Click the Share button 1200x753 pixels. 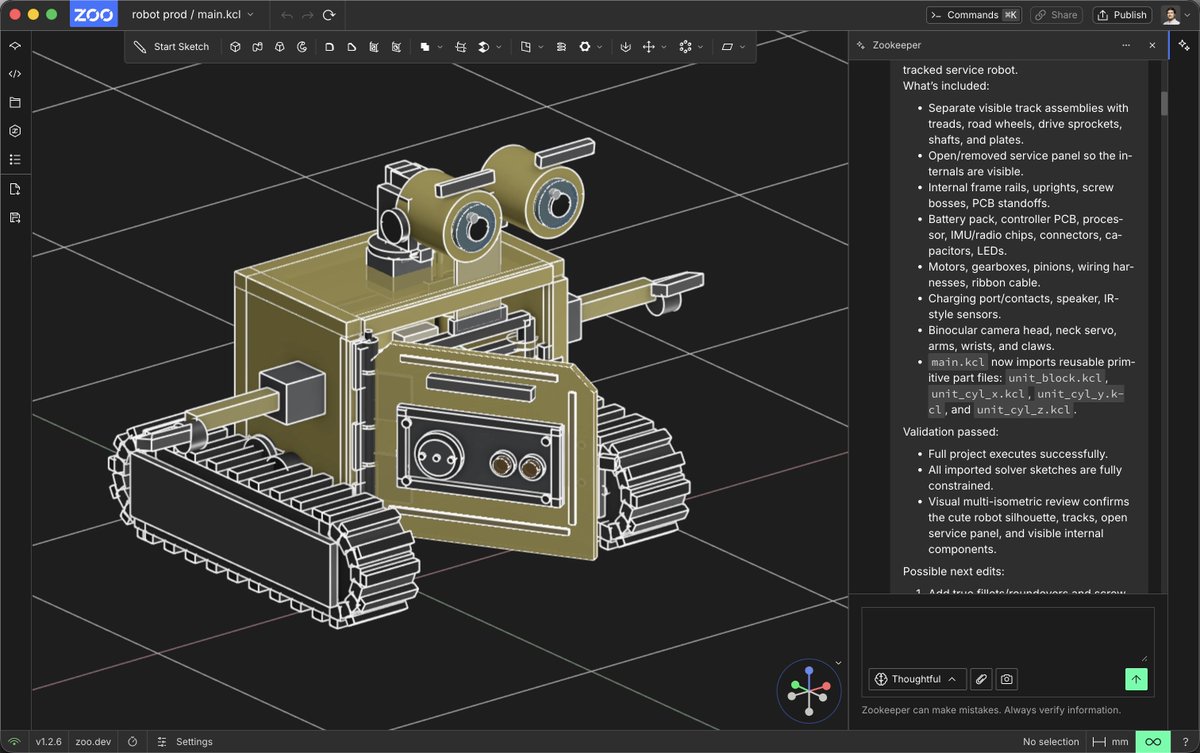pos(1055,15)
